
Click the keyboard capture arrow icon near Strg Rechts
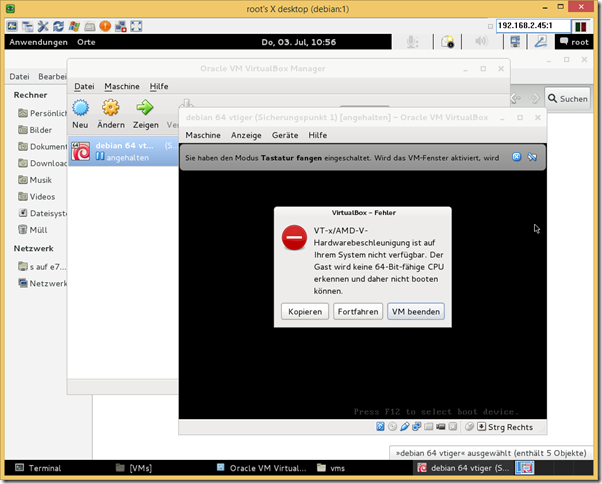(x=481, y=426)
